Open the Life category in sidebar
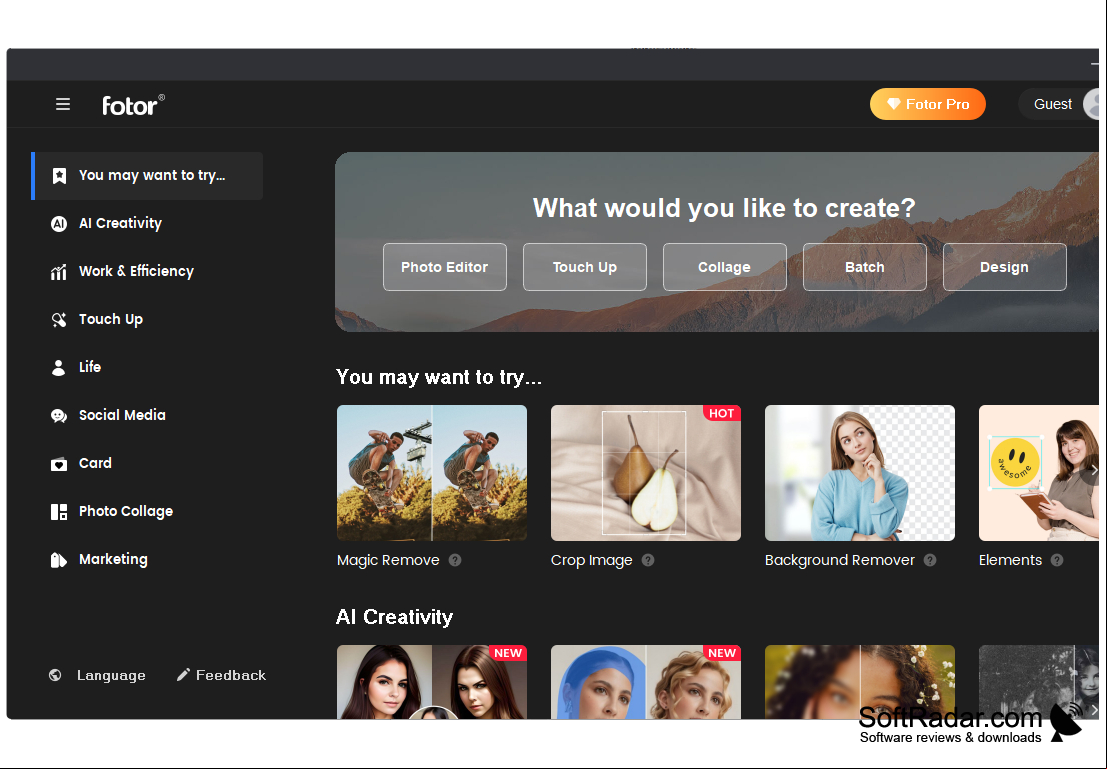The image size is (1107, 769). (90, 367)
